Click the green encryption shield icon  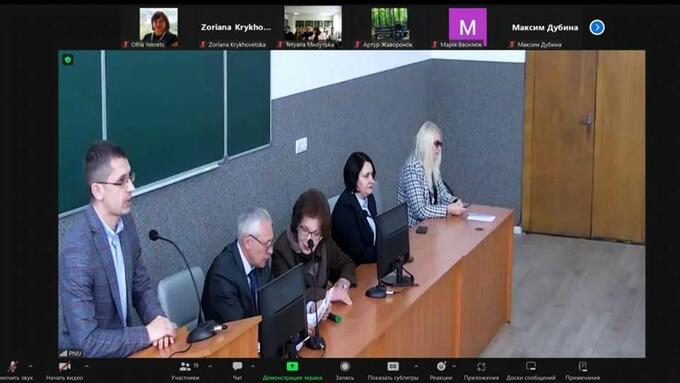point(68,60)
